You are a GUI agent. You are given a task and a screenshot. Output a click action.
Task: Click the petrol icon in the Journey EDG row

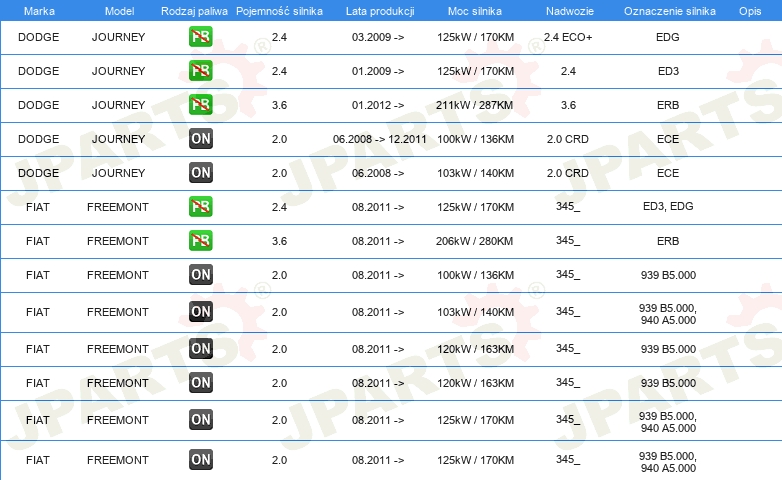pyautogui.click(x=200, y=36)
